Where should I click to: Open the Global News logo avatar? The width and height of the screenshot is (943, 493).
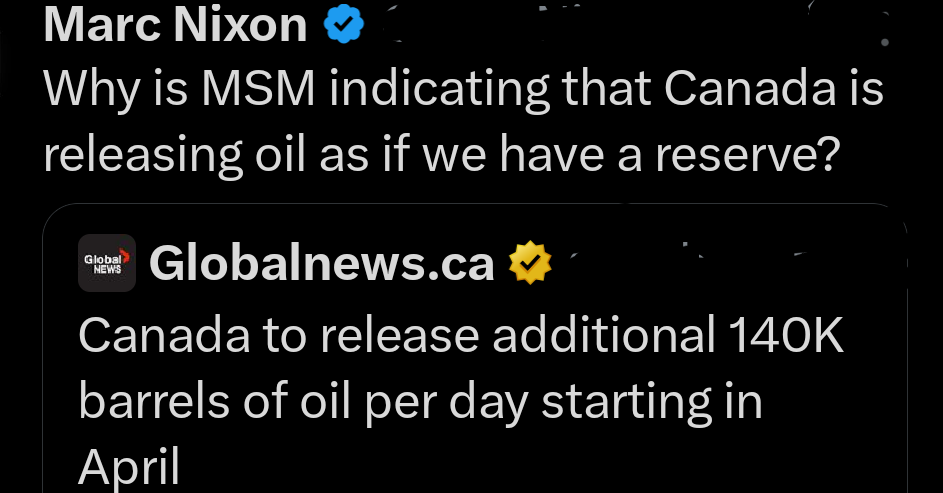(x=107, y=263)
